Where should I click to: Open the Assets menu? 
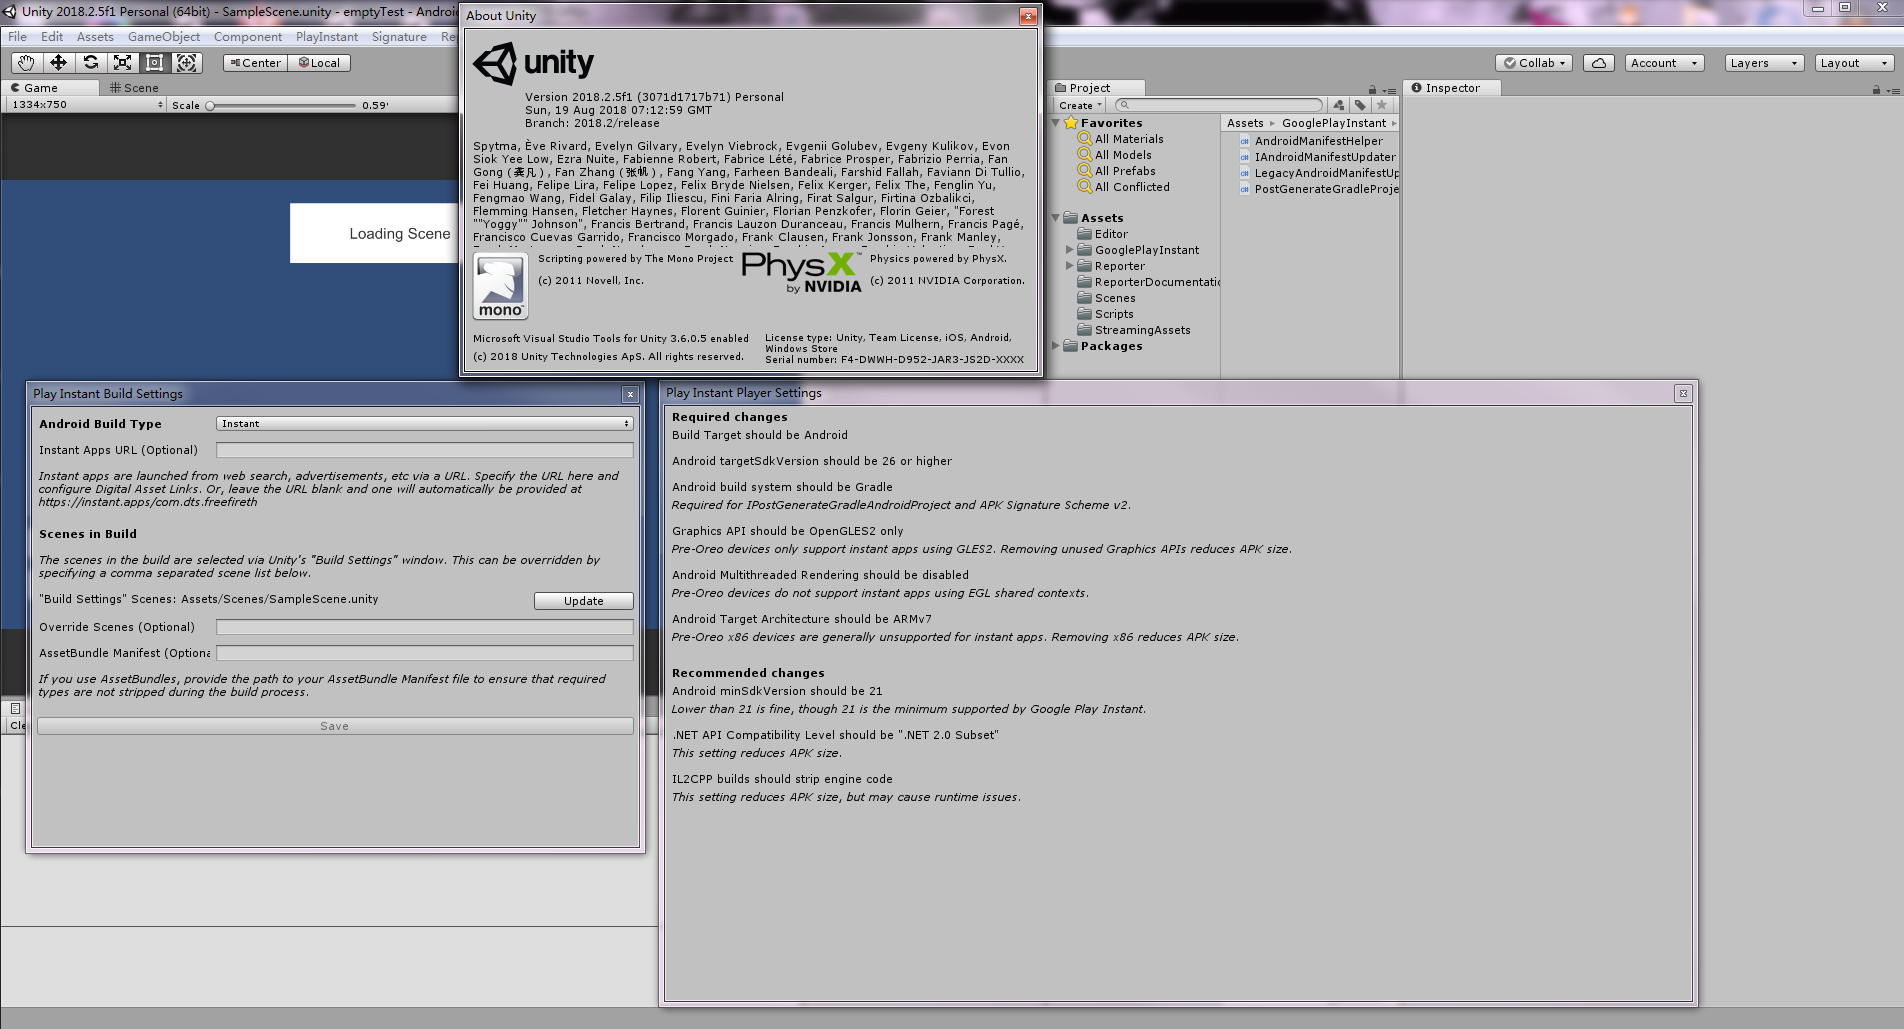(x=95, y=37)
